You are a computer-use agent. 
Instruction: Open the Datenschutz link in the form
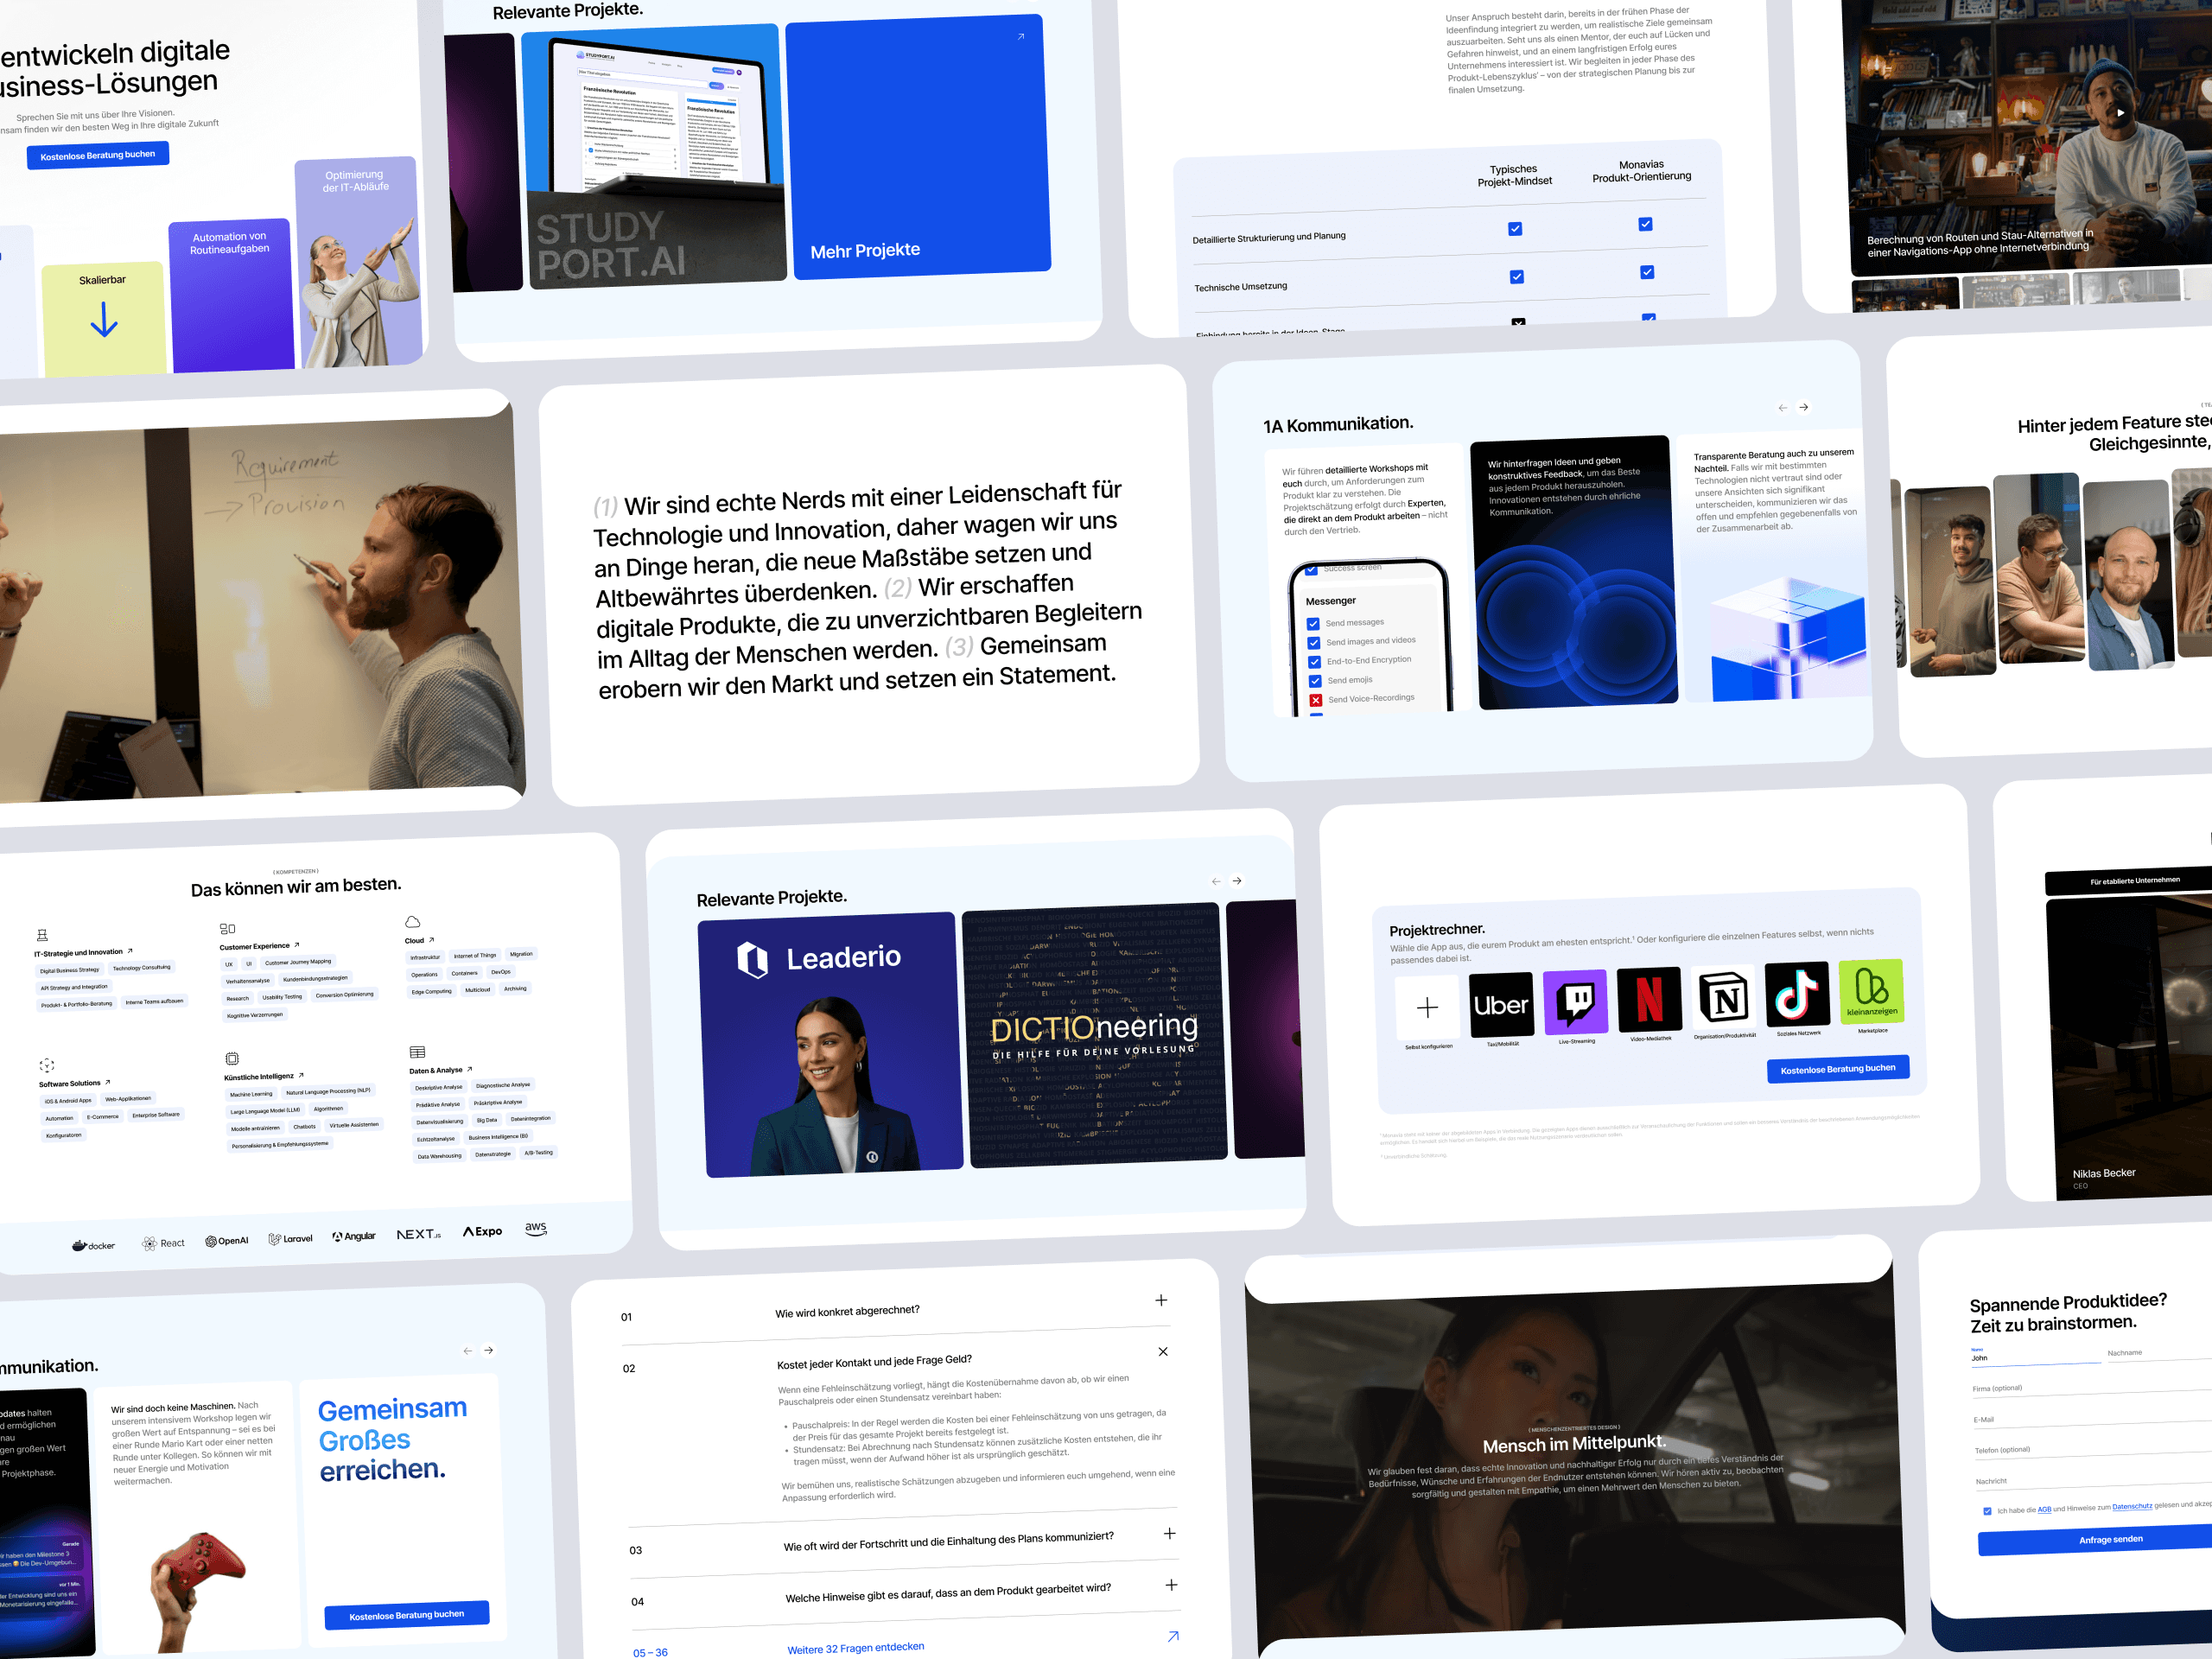click(x=2132, y=1507)
